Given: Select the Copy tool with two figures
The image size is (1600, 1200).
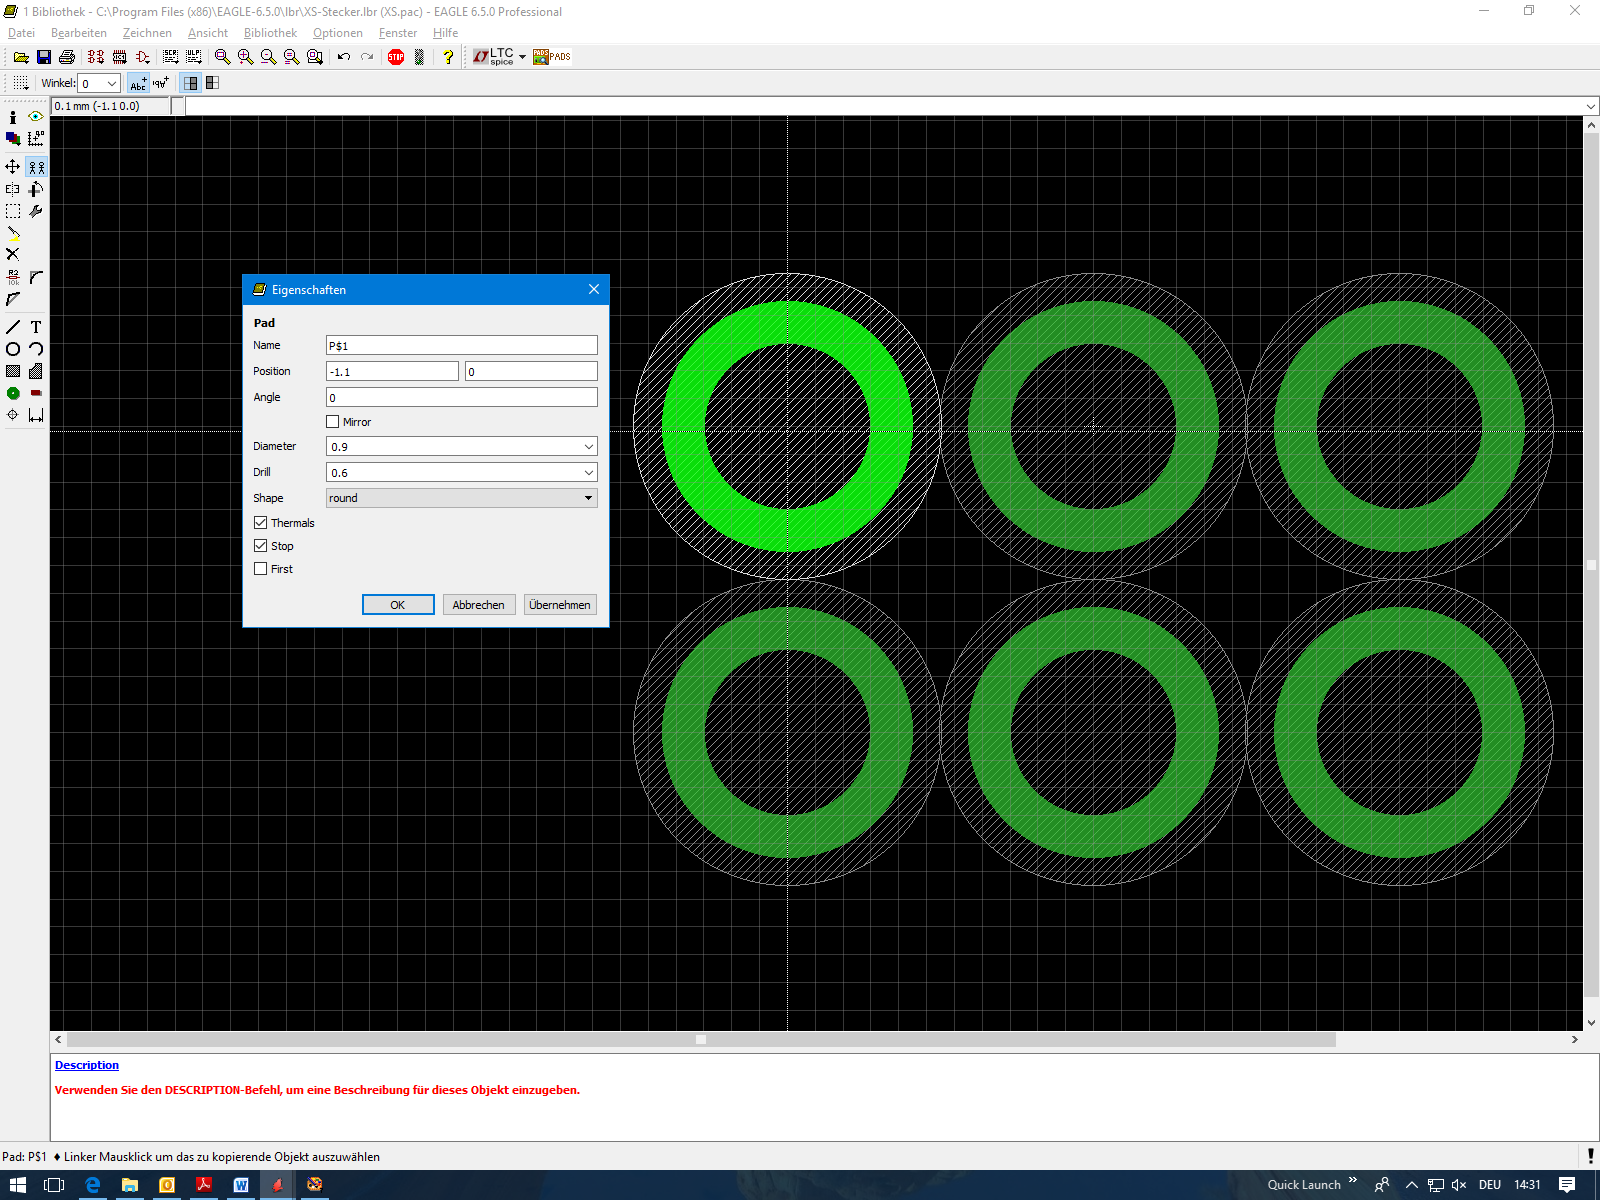Looking at the screenshot, I should [x=36, y=167].
